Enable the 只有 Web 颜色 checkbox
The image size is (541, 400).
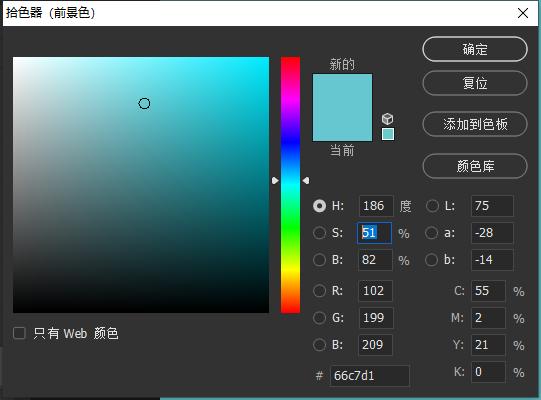(x=19, y=333)
